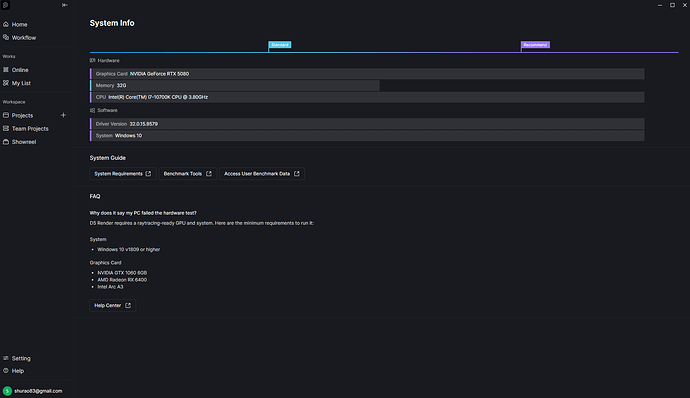
Task: Click the Software section icon
Action: click(x=92, y=111)
